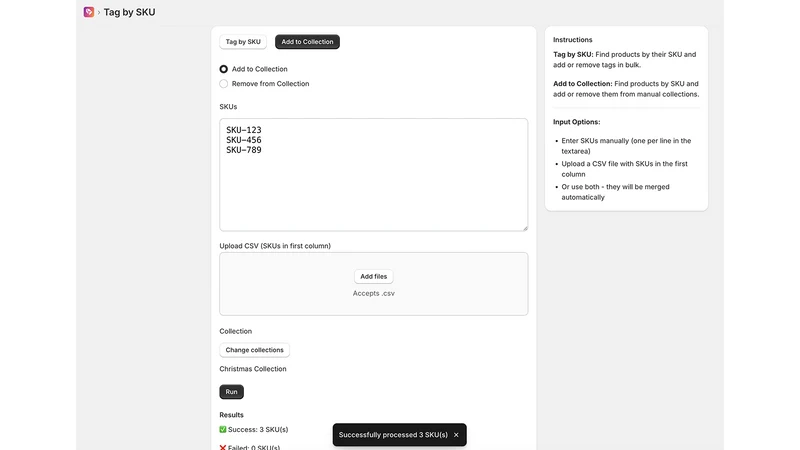Click inside the SKUs textarea
The height and width of the screenshot is (450, 800).
click(373, 174)
